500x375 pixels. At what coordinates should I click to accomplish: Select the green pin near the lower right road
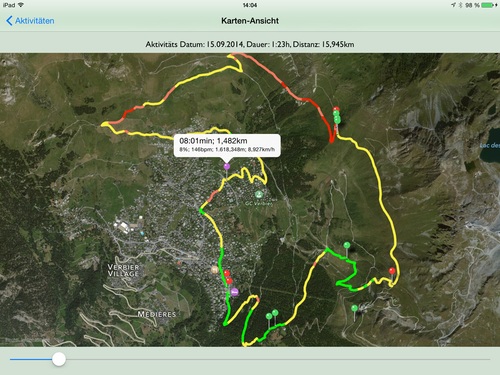coord(354,308)
